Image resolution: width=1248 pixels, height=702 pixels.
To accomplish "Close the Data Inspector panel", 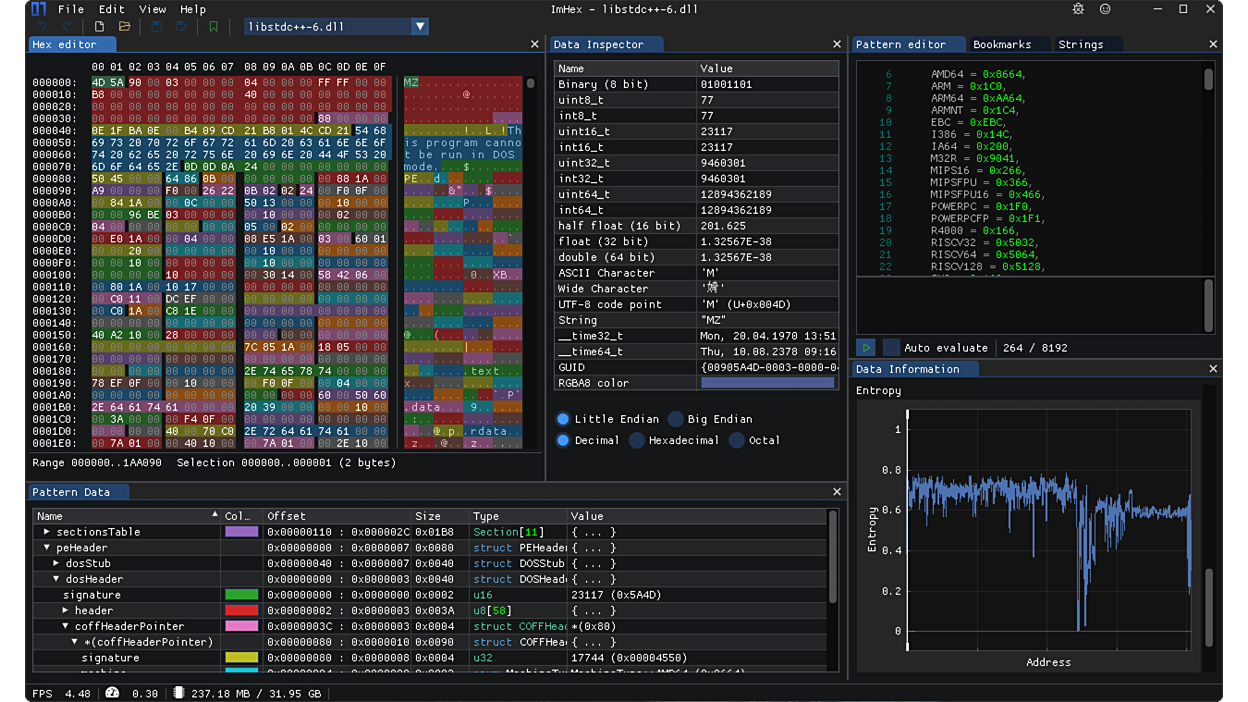I will (837, 44).
